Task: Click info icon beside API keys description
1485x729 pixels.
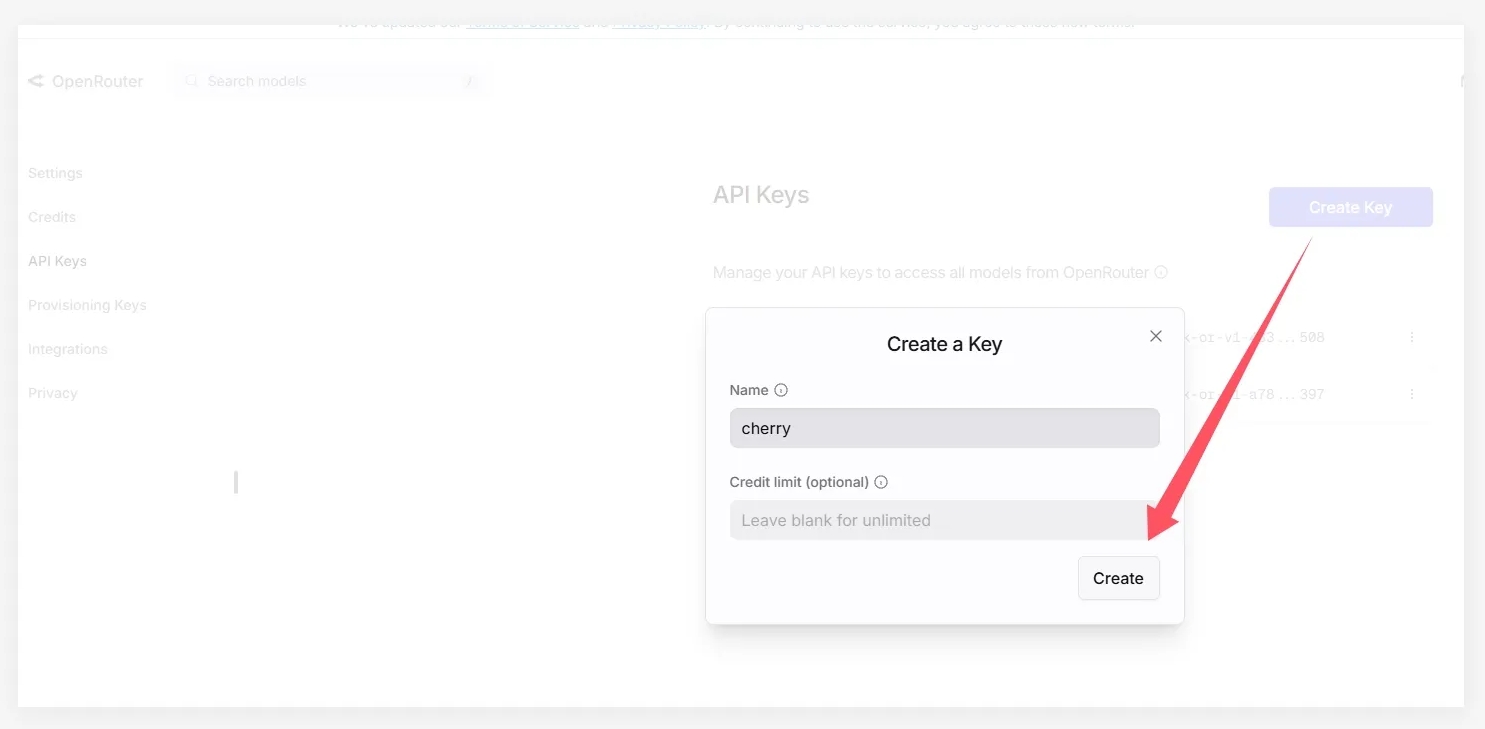Action: 1161,272
